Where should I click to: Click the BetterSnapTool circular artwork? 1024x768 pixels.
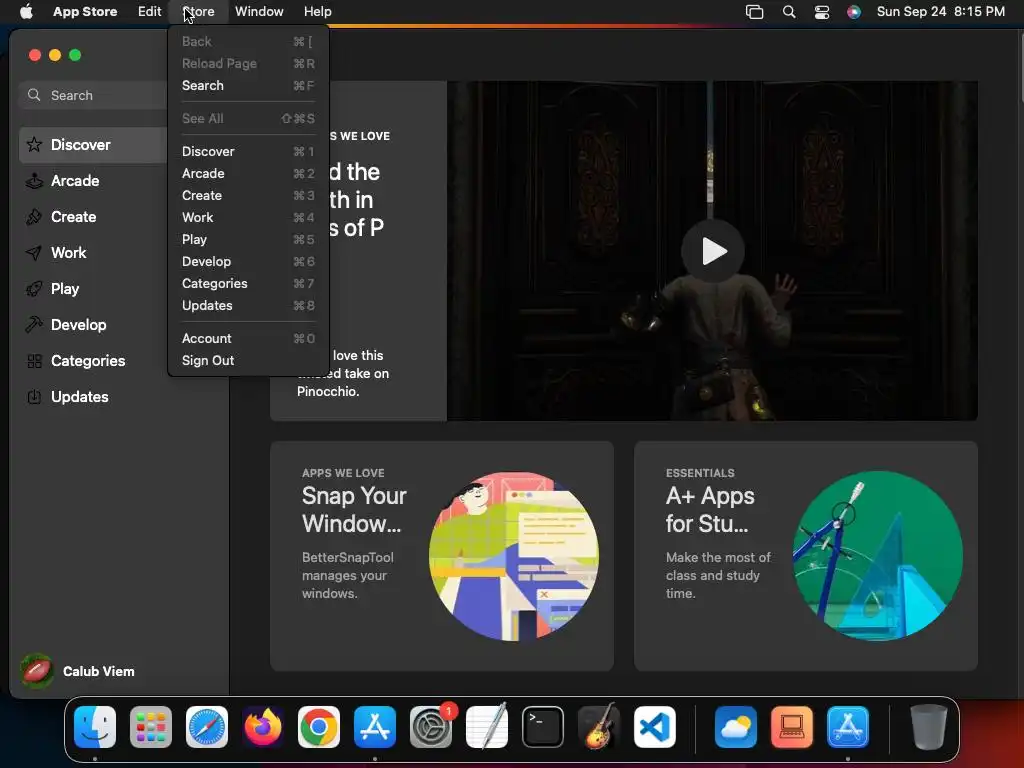tap(513, 556)
